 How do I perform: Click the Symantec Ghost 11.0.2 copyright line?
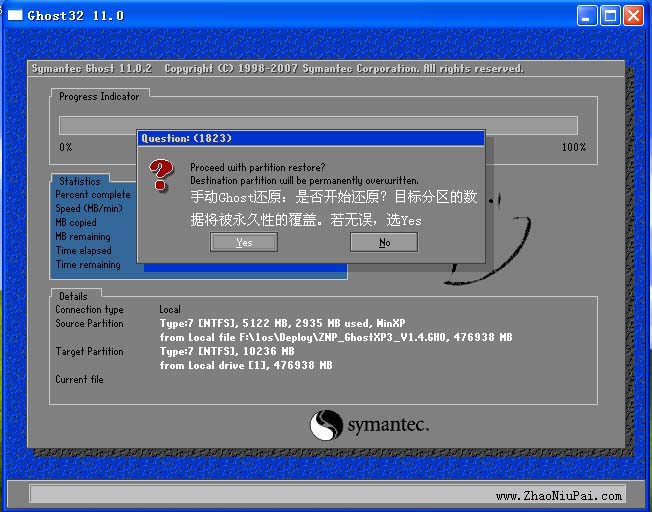pyautogui.click(x=277, y=69)
